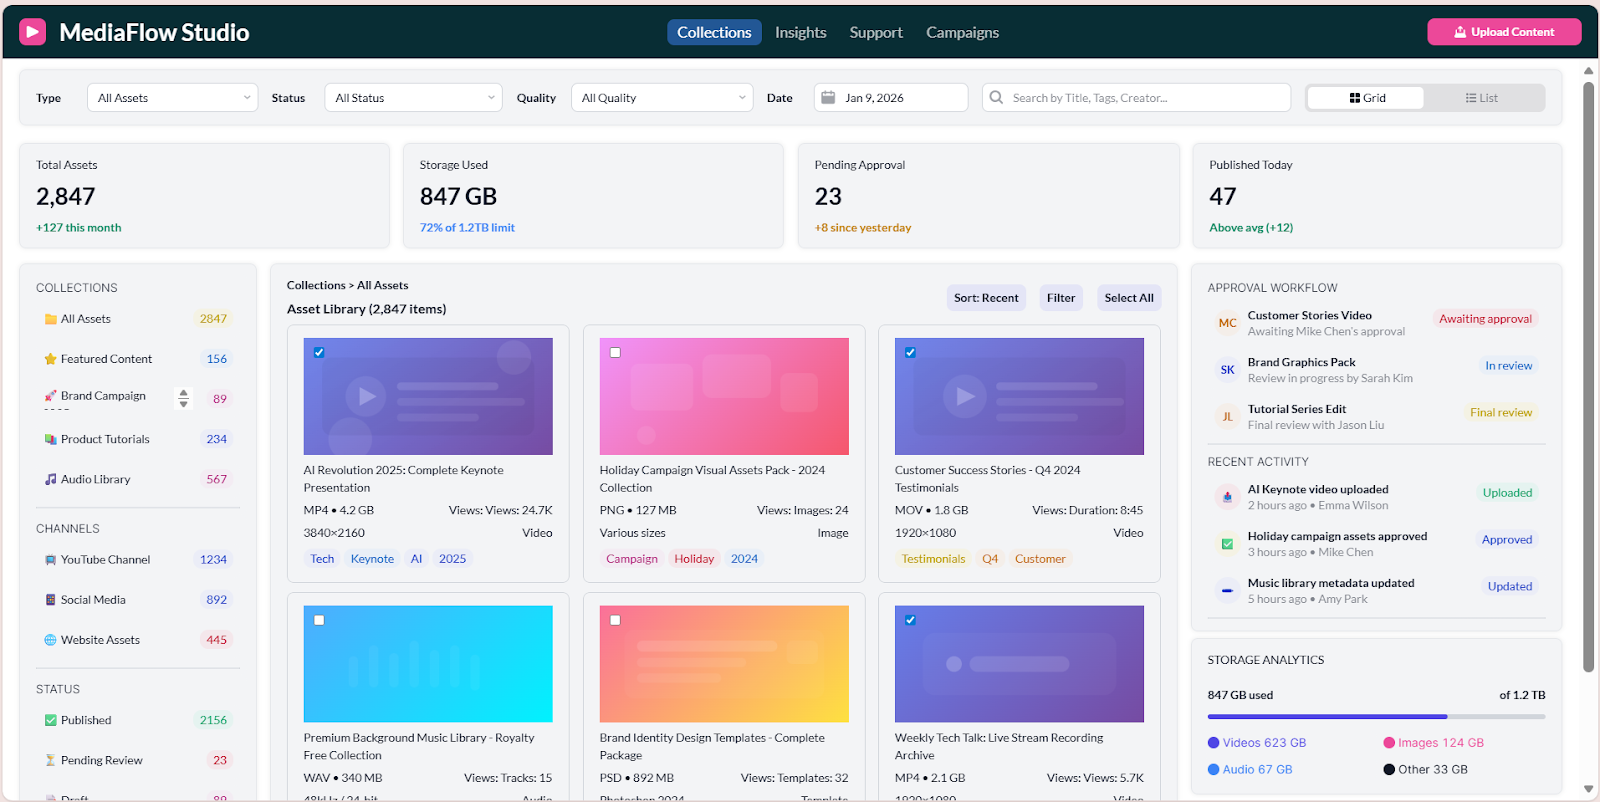Viewport: 1600px width, 802px height.
Task: Click the All Assets folder icon
Action: pyautogui.click(x=50, y=319)
